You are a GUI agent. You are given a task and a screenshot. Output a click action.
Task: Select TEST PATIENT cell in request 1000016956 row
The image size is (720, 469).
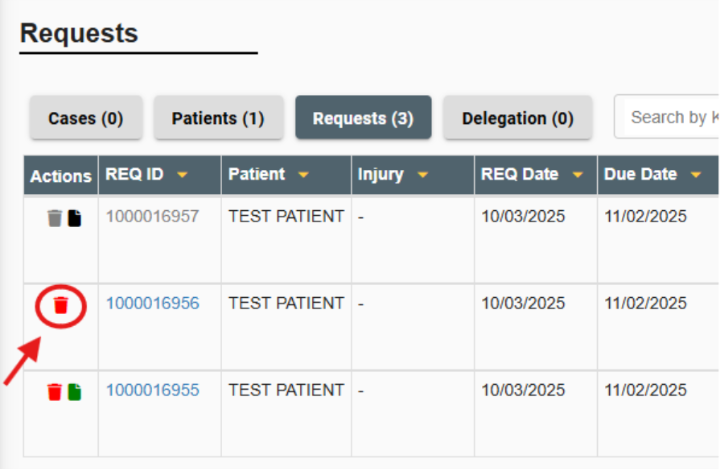[x=286, y=303]
